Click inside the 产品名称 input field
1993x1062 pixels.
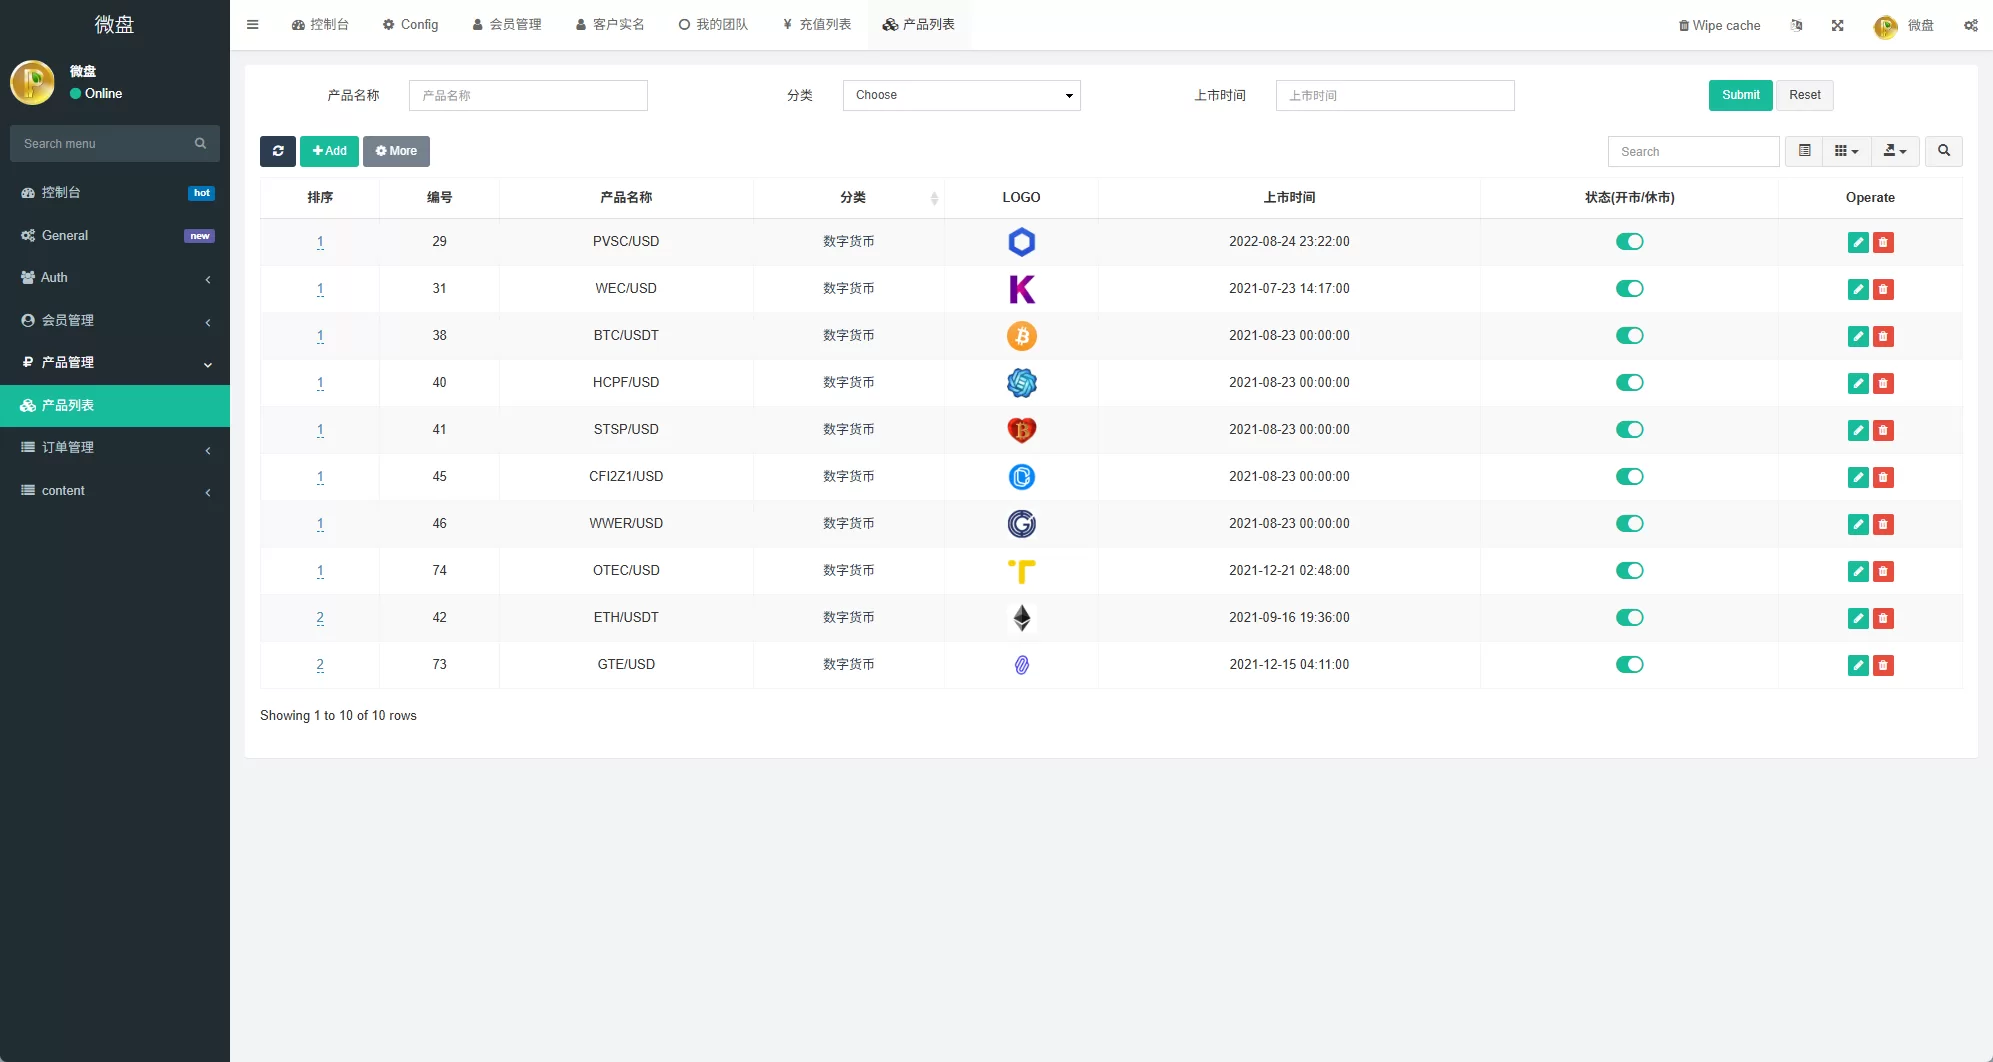coord(528,95)
